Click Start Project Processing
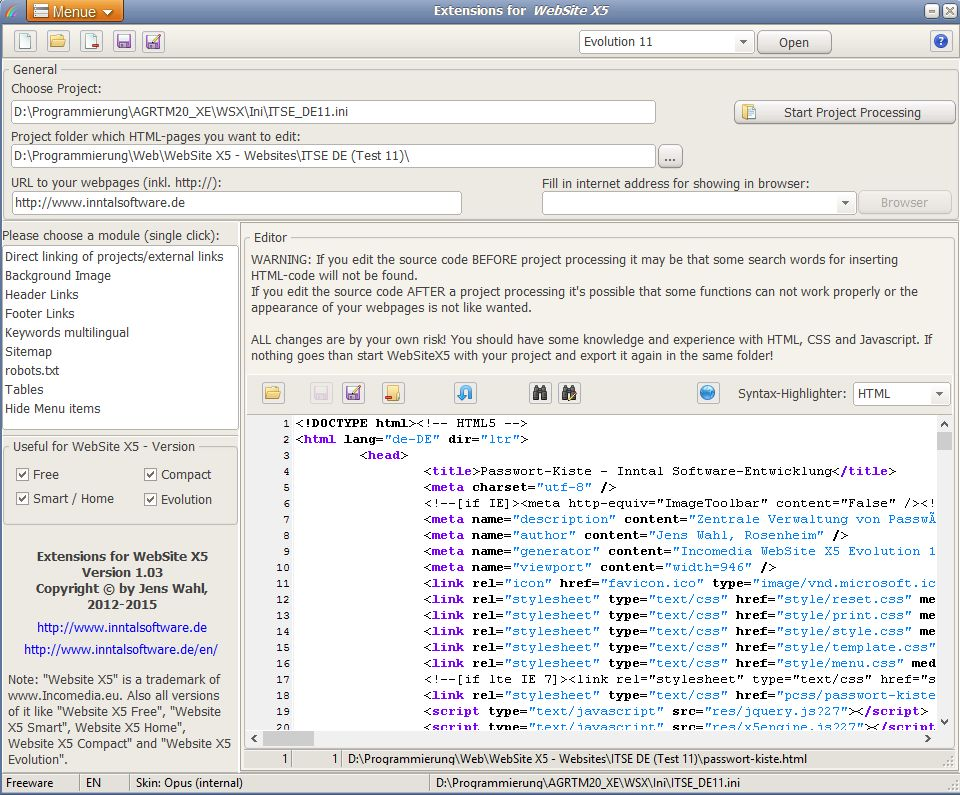 click(844, 112)
